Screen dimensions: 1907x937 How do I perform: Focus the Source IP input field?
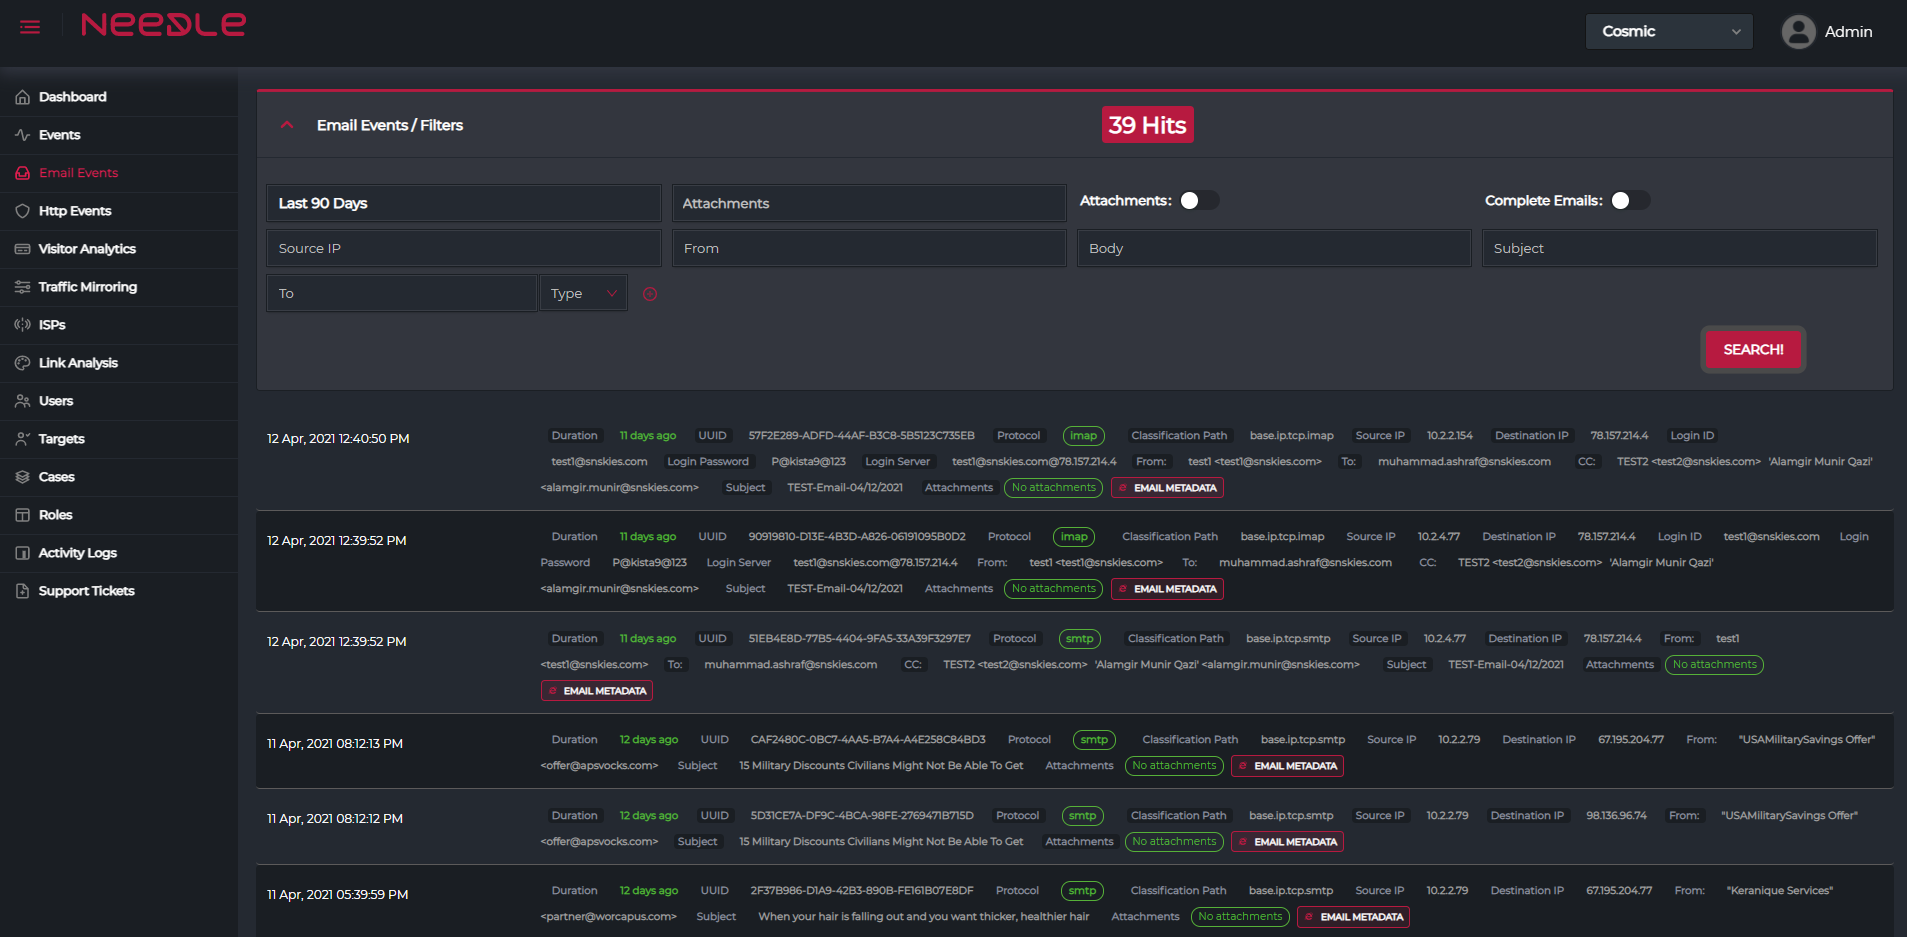(463, 248)
